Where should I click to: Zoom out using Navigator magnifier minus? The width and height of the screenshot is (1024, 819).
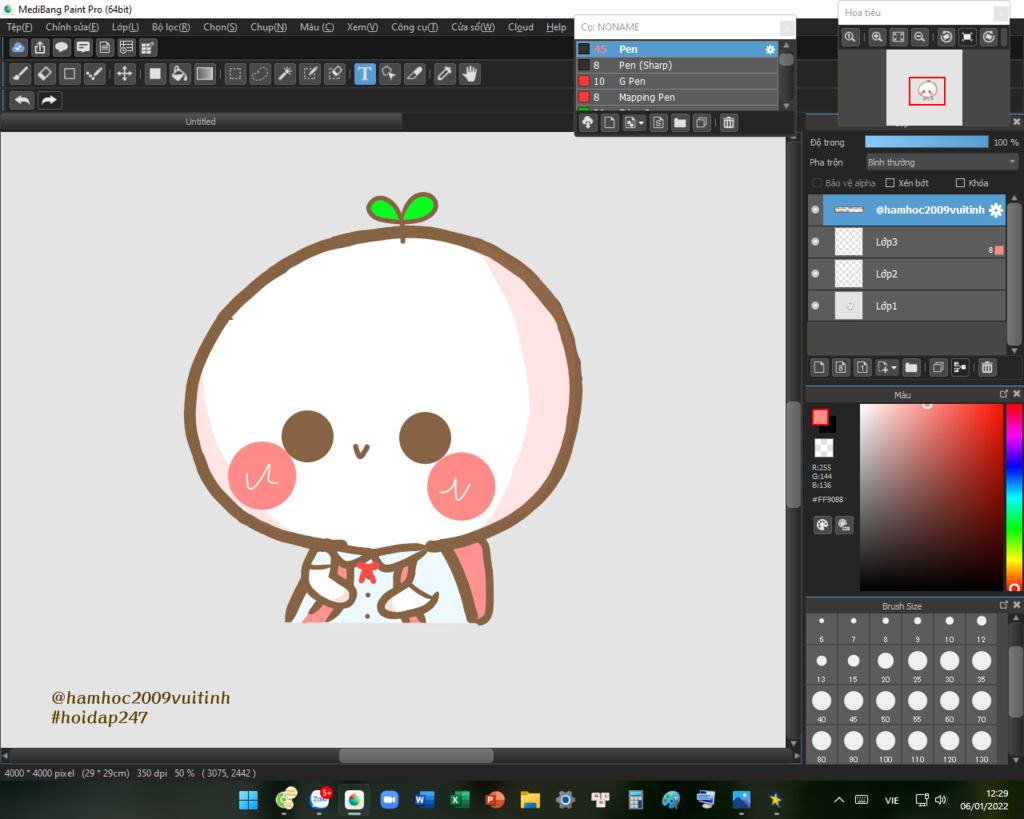(920, 37)
